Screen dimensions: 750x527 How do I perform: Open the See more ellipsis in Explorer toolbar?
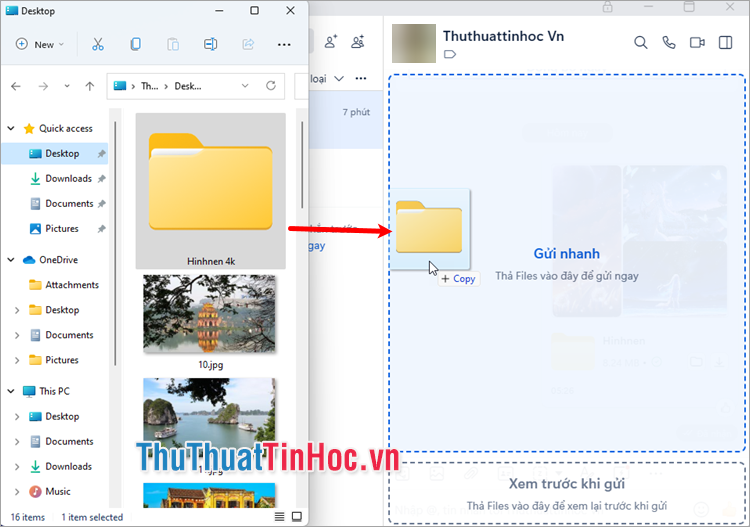[284, 44]
